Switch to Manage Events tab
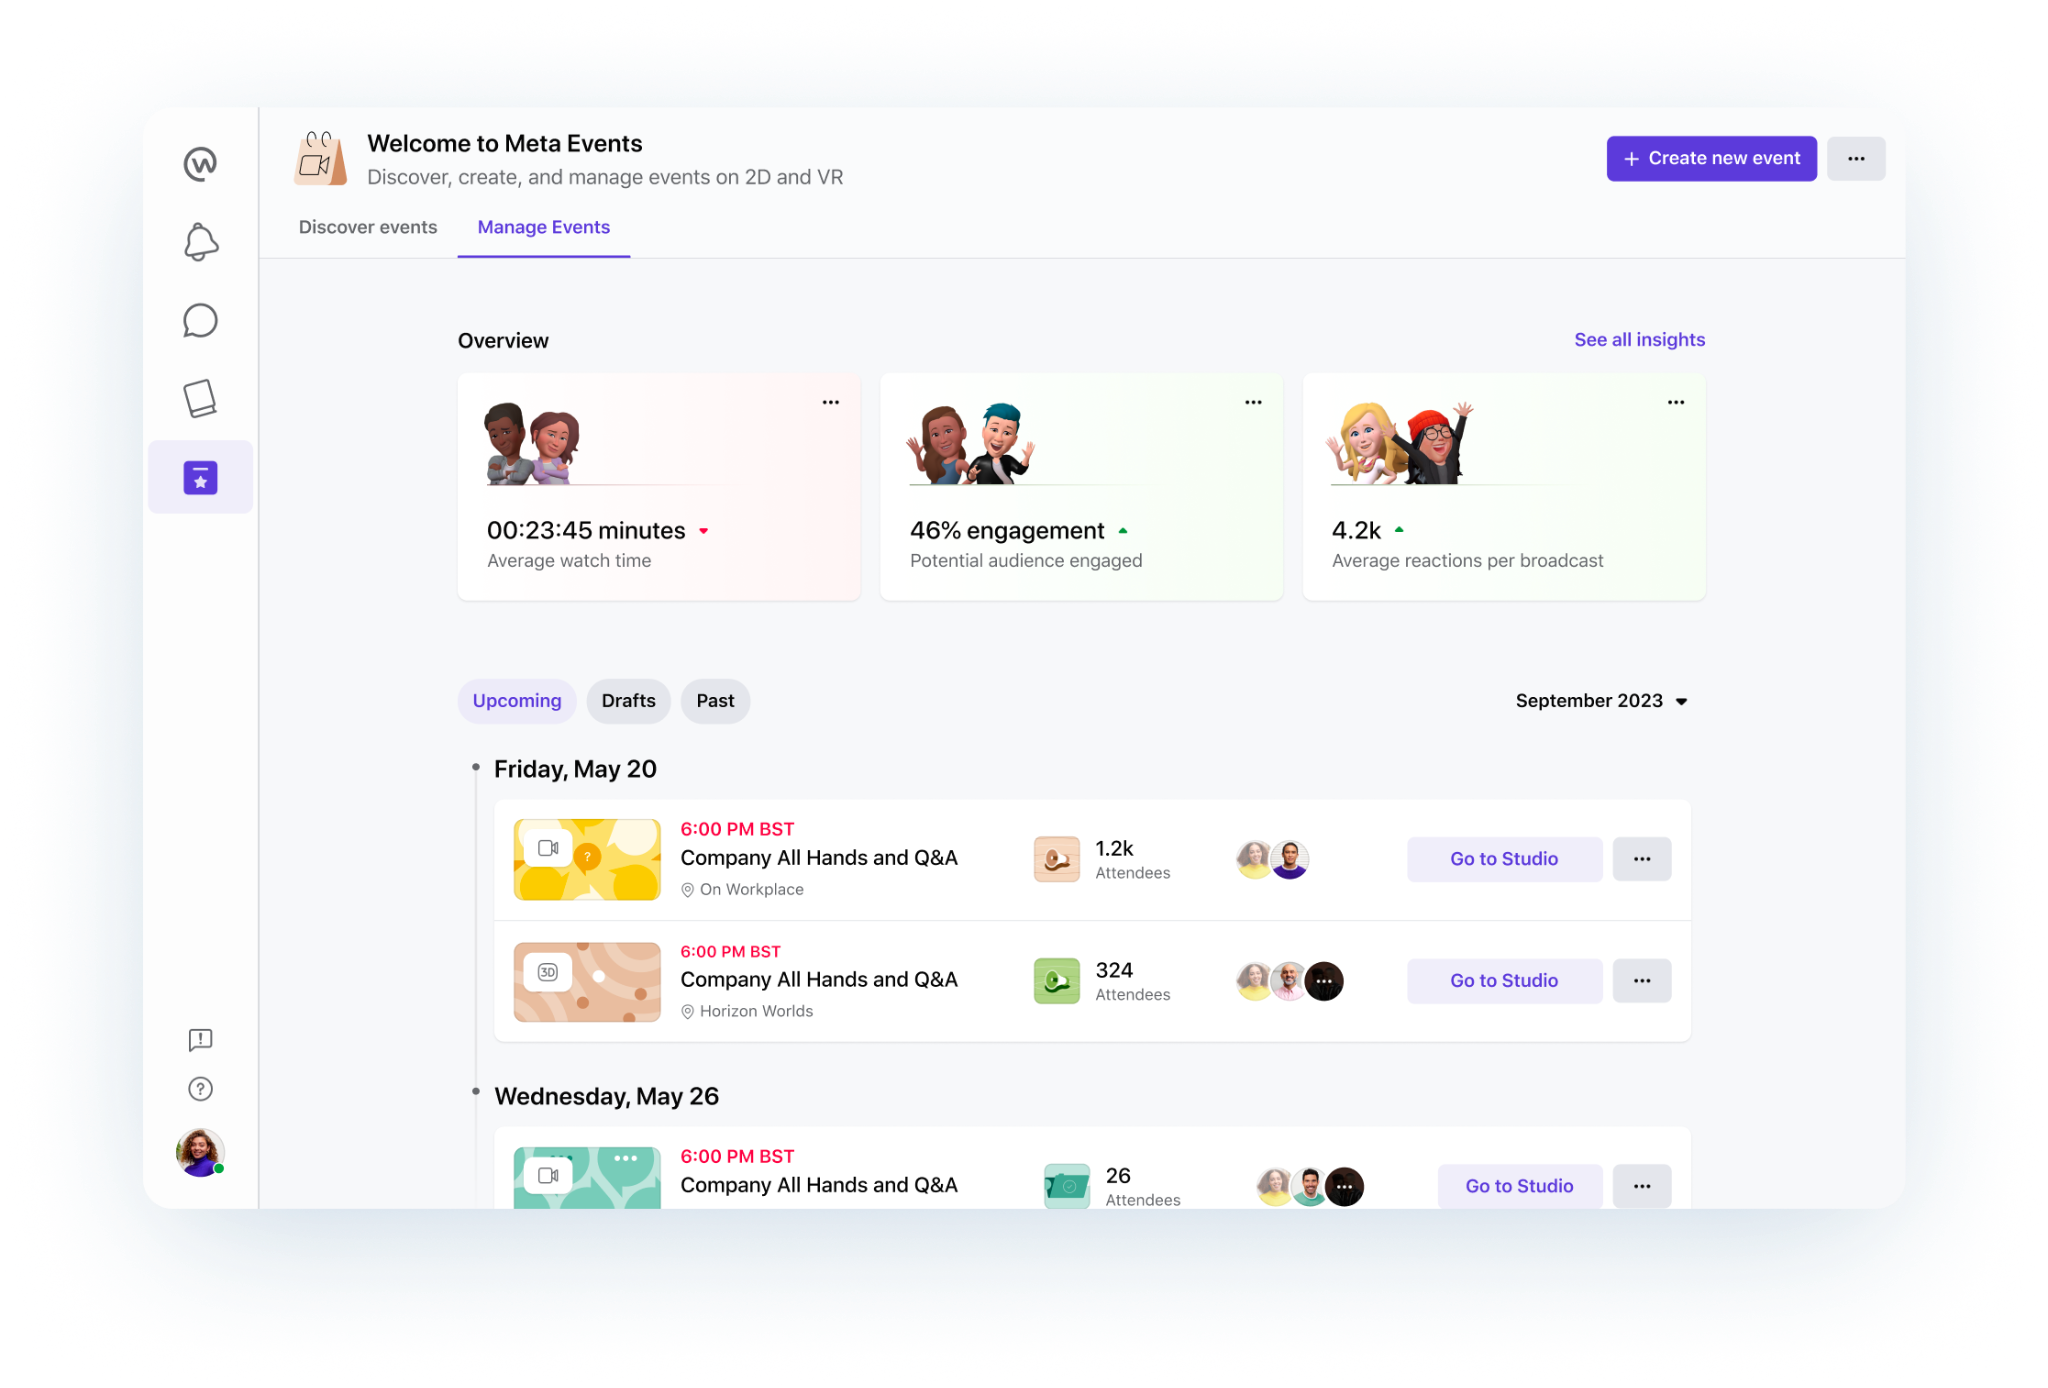The height and width of the screenshot is (1388, 2048). 544,227
